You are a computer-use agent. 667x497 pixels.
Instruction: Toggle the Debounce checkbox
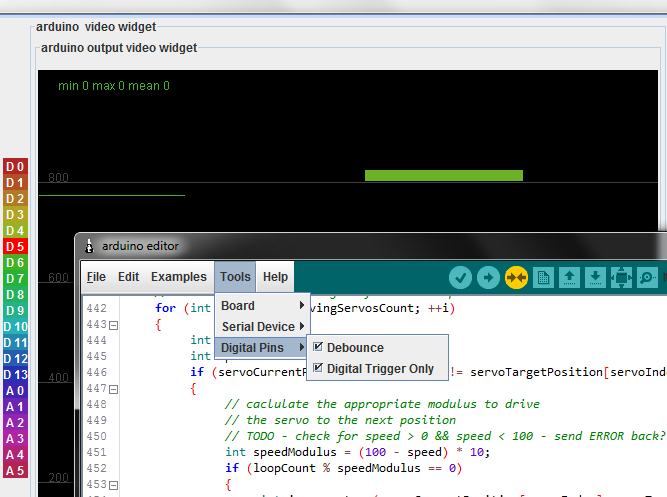click(x=318, y=347)
